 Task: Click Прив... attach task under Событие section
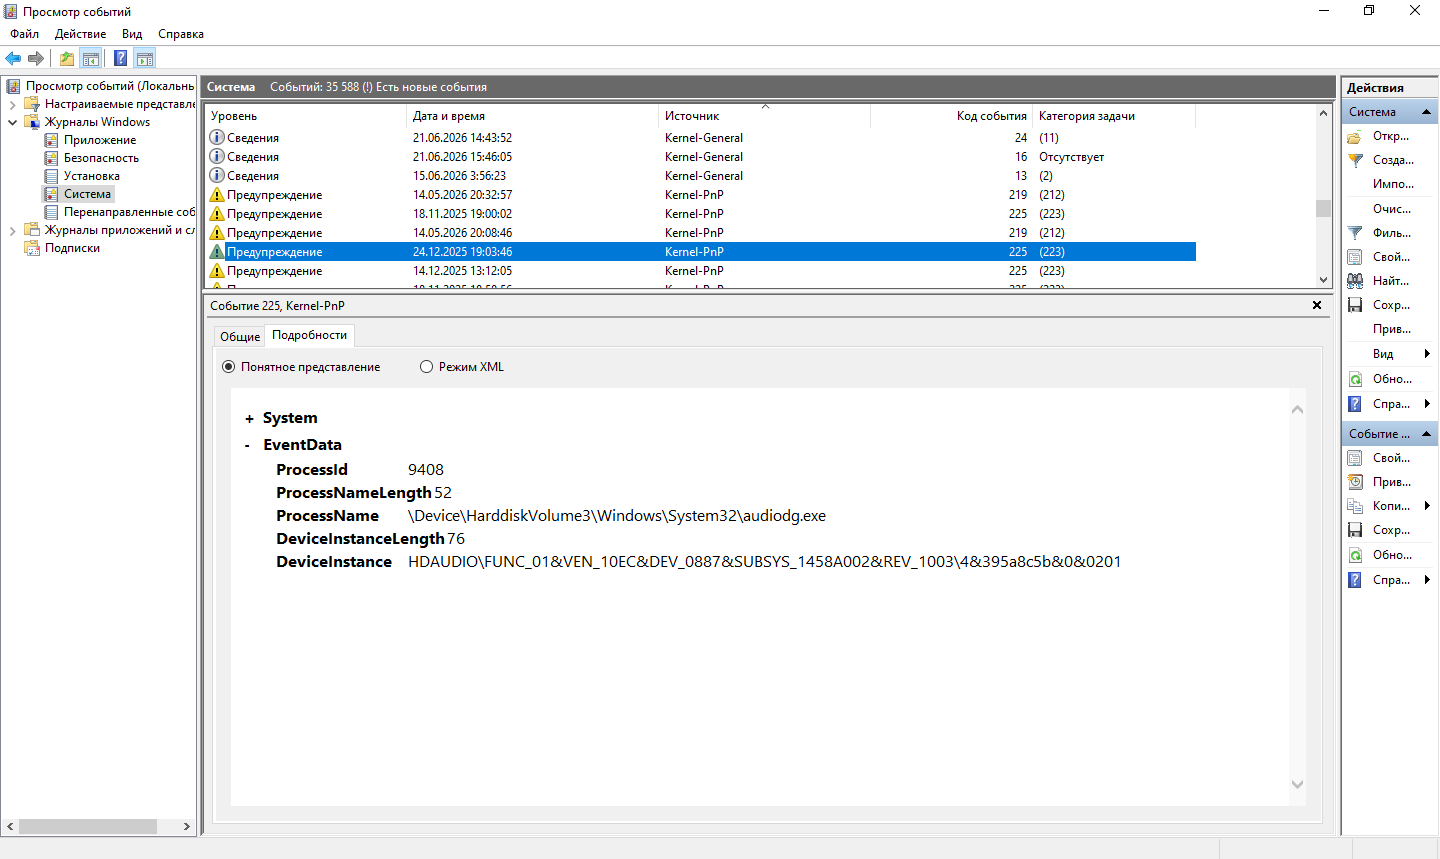coord(1390,482)
